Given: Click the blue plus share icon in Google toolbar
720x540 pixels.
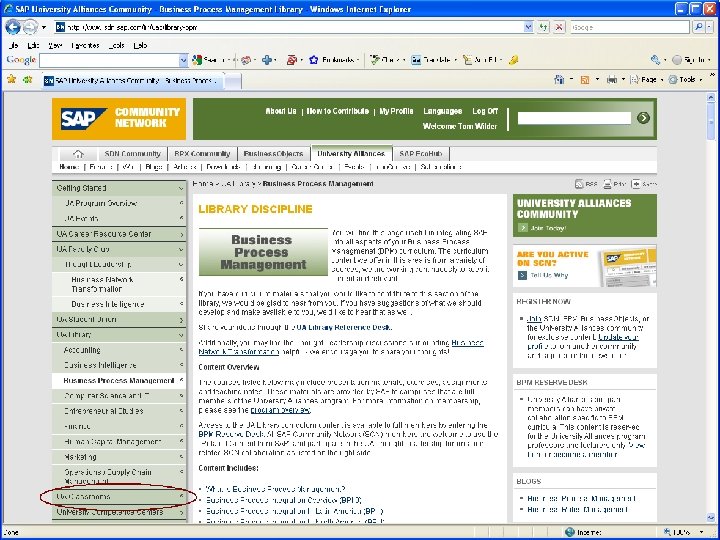Looking at the screenshot, I should (x=267, y=60).
